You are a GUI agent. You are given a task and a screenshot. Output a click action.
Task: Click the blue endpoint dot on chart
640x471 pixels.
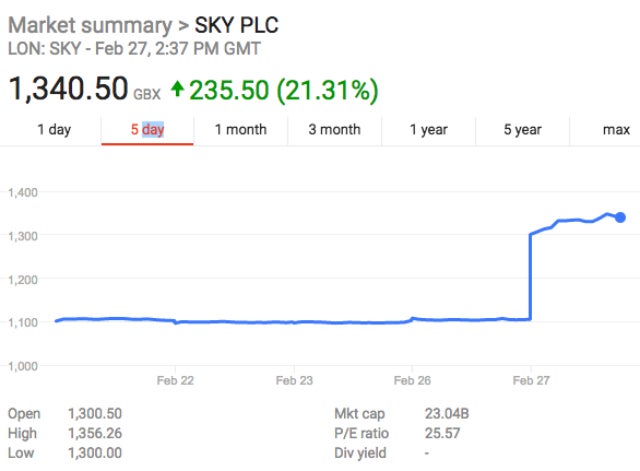620,217
